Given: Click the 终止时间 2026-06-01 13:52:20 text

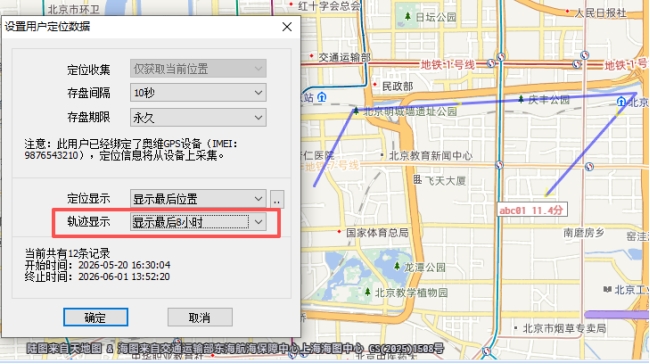Looking at the screenshot, I should pos(97,277).
